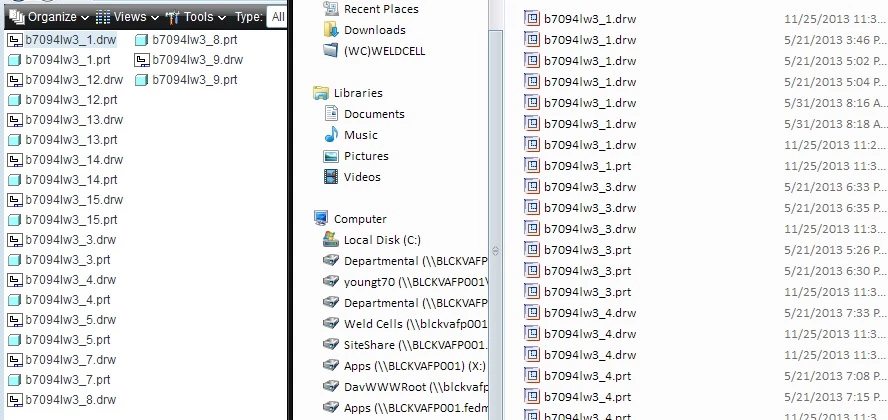Click the drawing icon of b7094lw3_13.drw
Screen dimensions: 888x420
(15, 120)
